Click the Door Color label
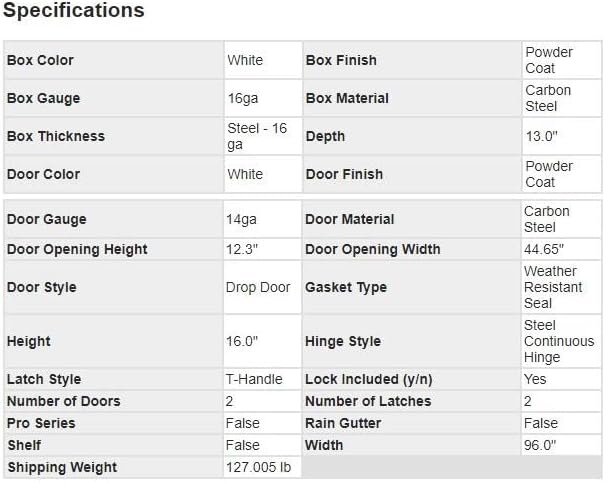The width and height of the screenshot is (605, 482). tap(43, 174)
